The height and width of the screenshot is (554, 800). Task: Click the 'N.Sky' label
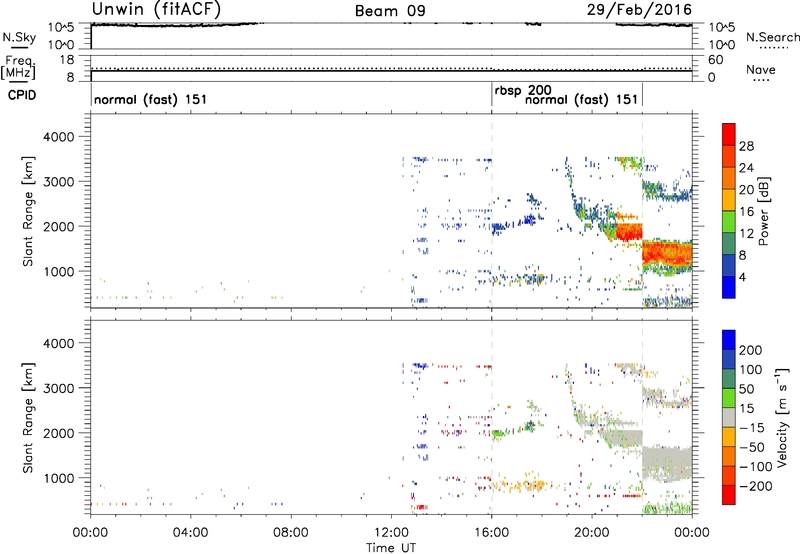coord(19,37)
